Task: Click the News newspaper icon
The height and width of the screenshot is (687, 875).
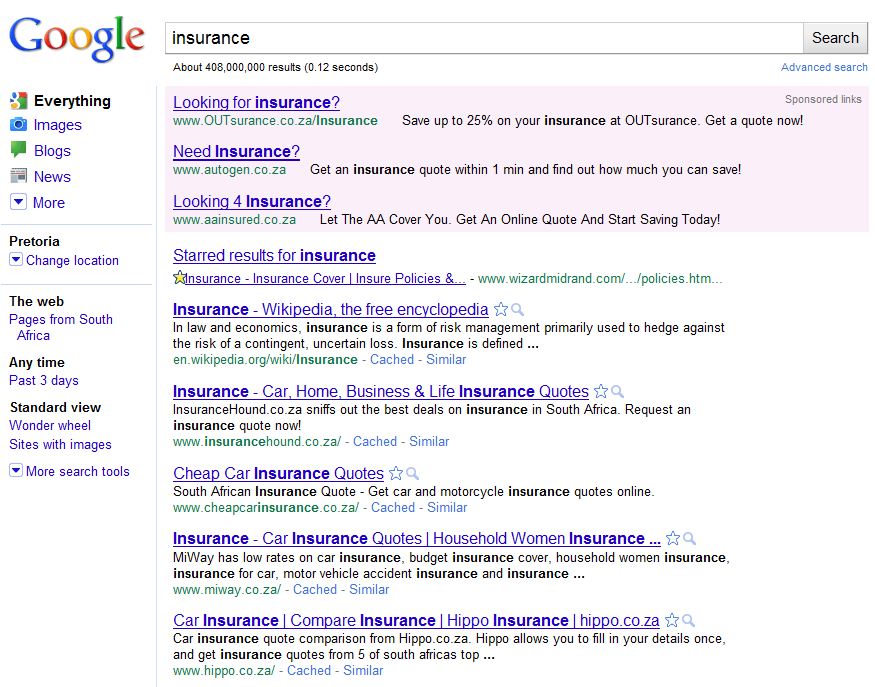Action: [18, 176]
